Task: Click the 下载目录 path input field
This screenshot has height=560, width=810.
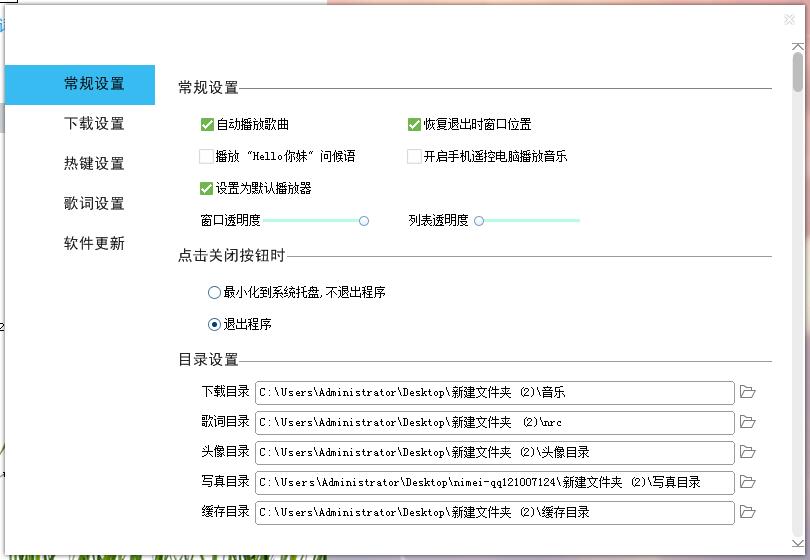Action: click(494, 392)
